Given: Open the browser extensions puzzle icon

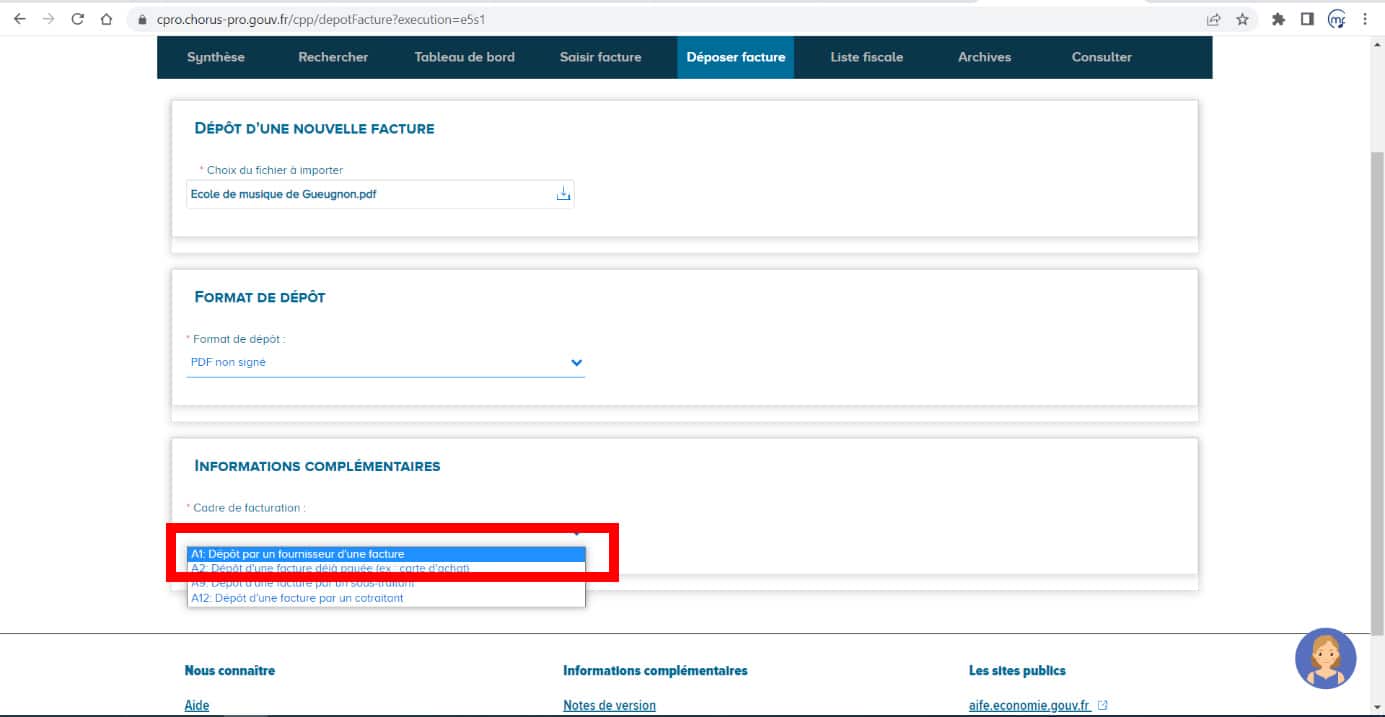Looking at the screenshot, I should (1277, 19).
